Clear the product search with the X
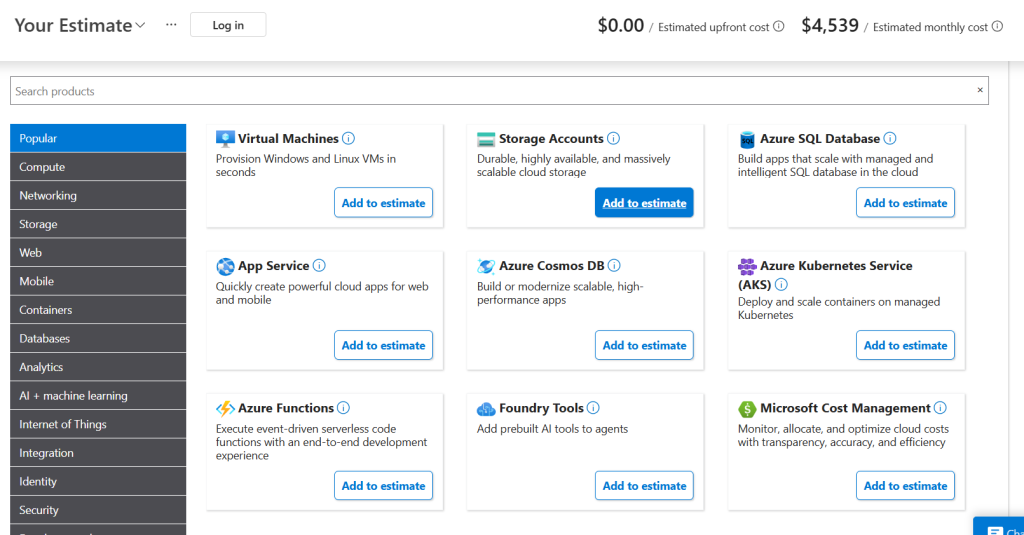The height and width of the screenshot is (535, 1024). 980,90
